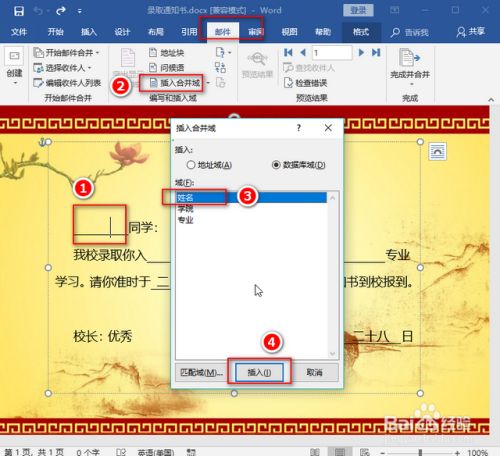Click the Match Fields icon in ribbon
Image resolution: width=500 pixels, height=456 pixels.
click(x=220, y=68)
